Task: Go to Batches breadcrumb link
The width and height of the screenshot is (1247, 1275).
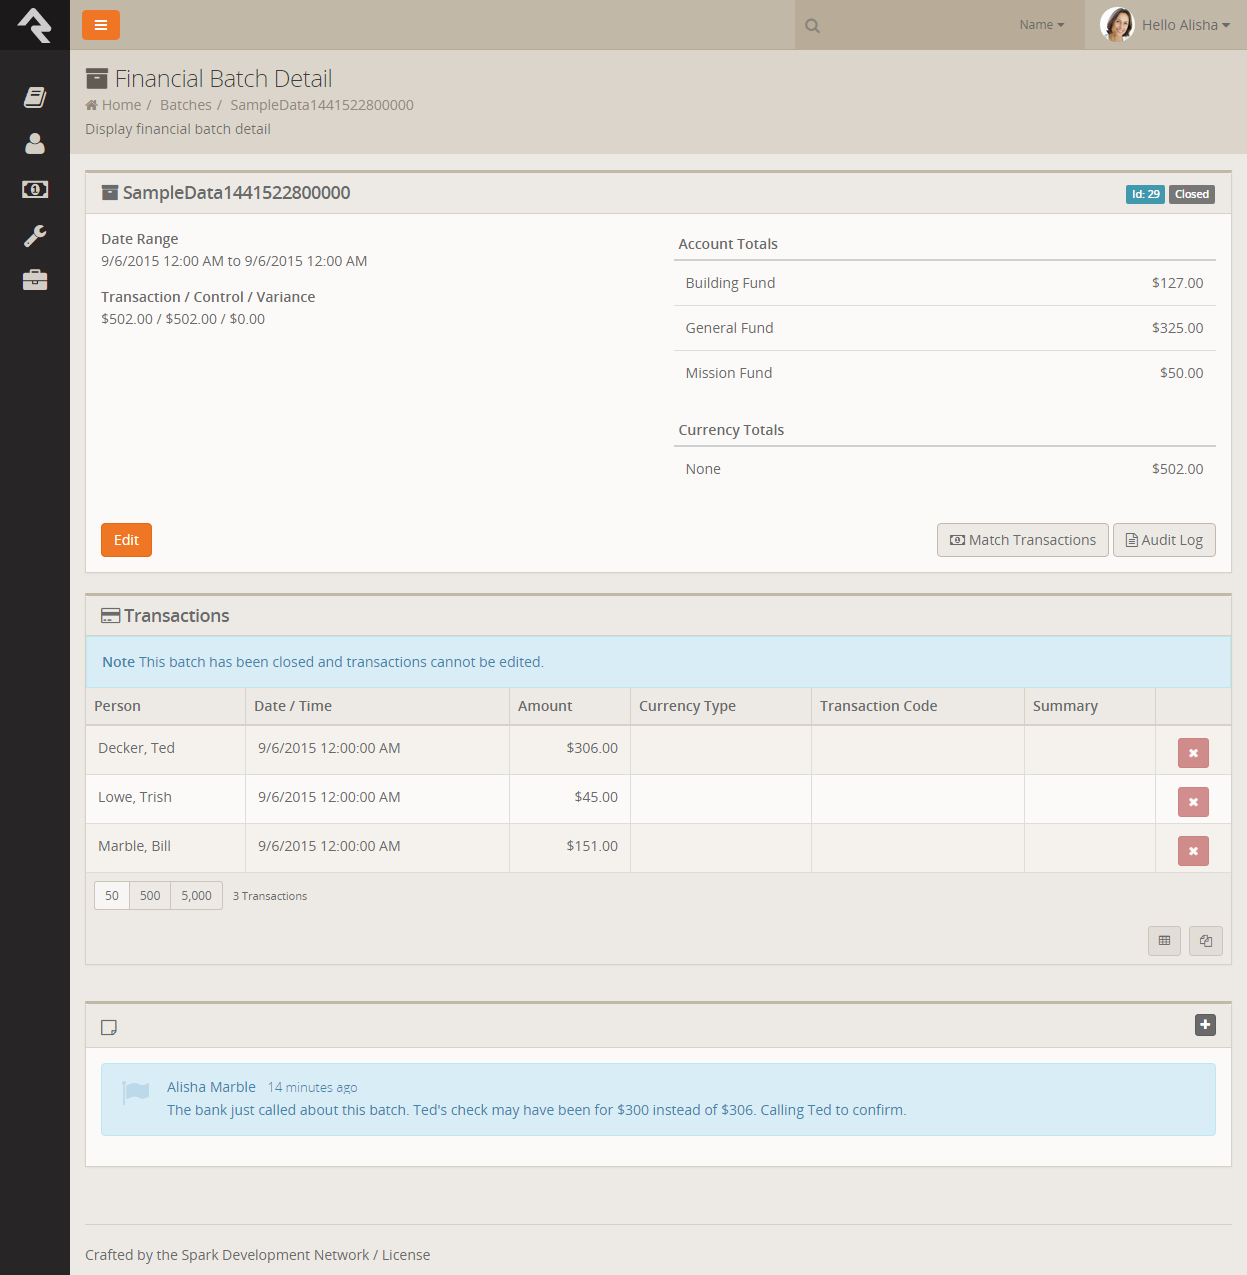Action: [x=186, y=105]
